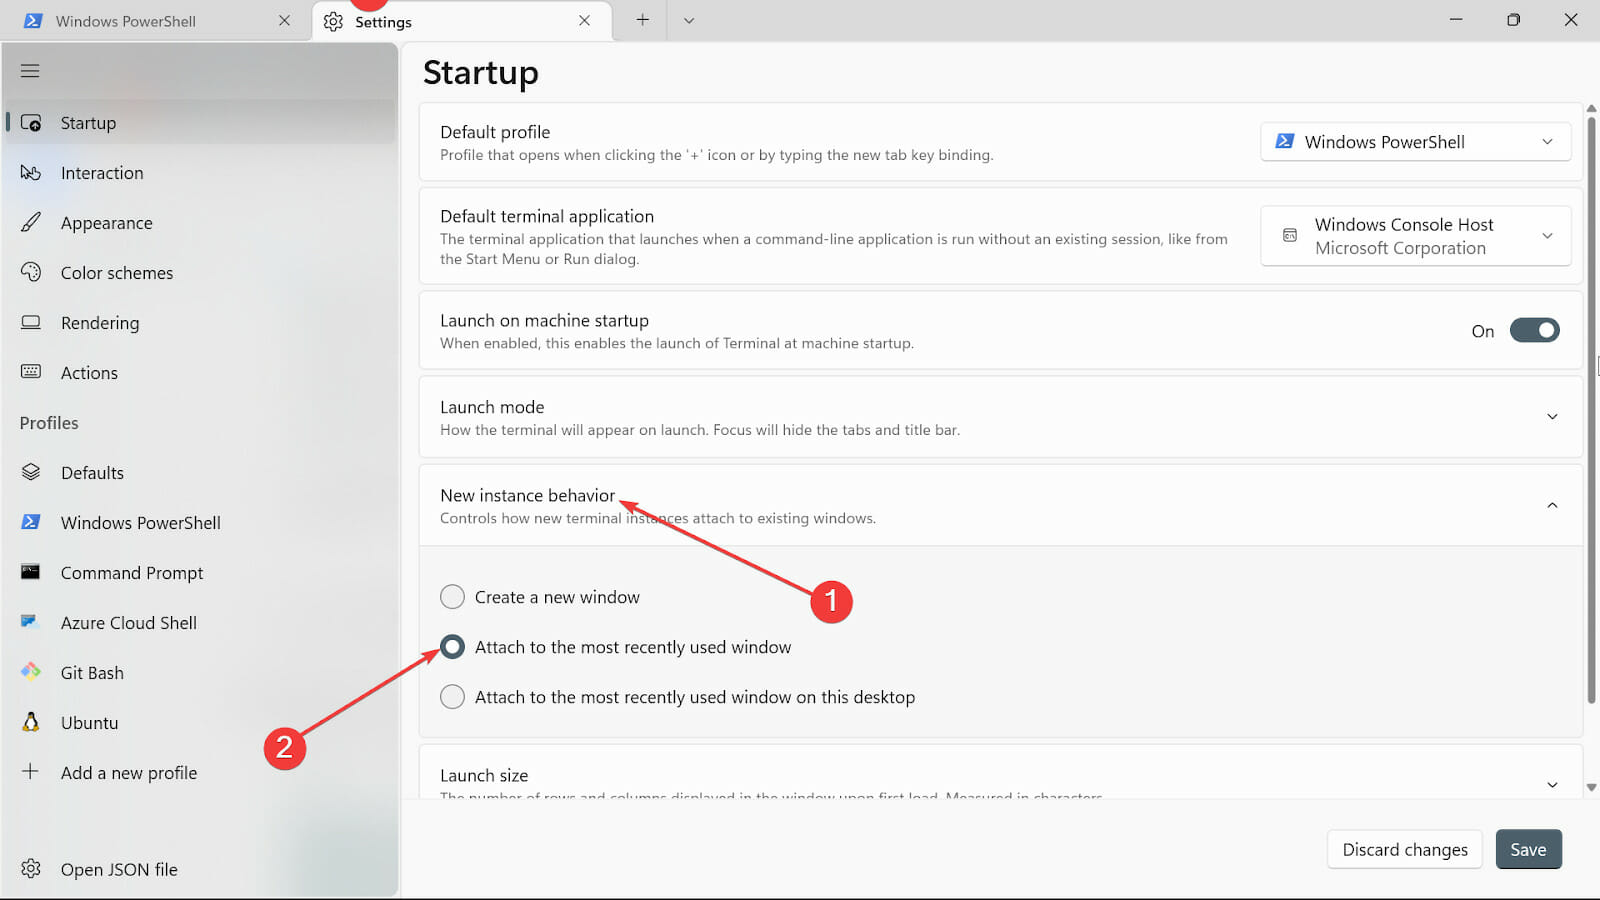Open the Command Prompt profile settings

click(x=200, y=573)
